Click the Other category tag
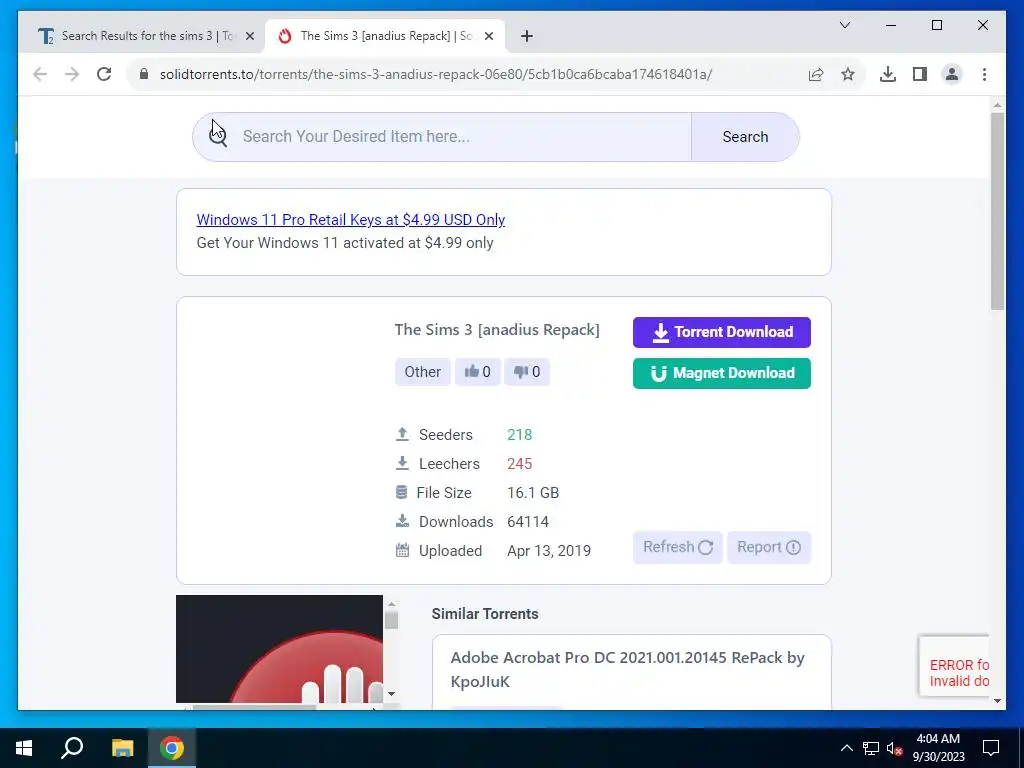1024x768 pixels. (423, 372)
